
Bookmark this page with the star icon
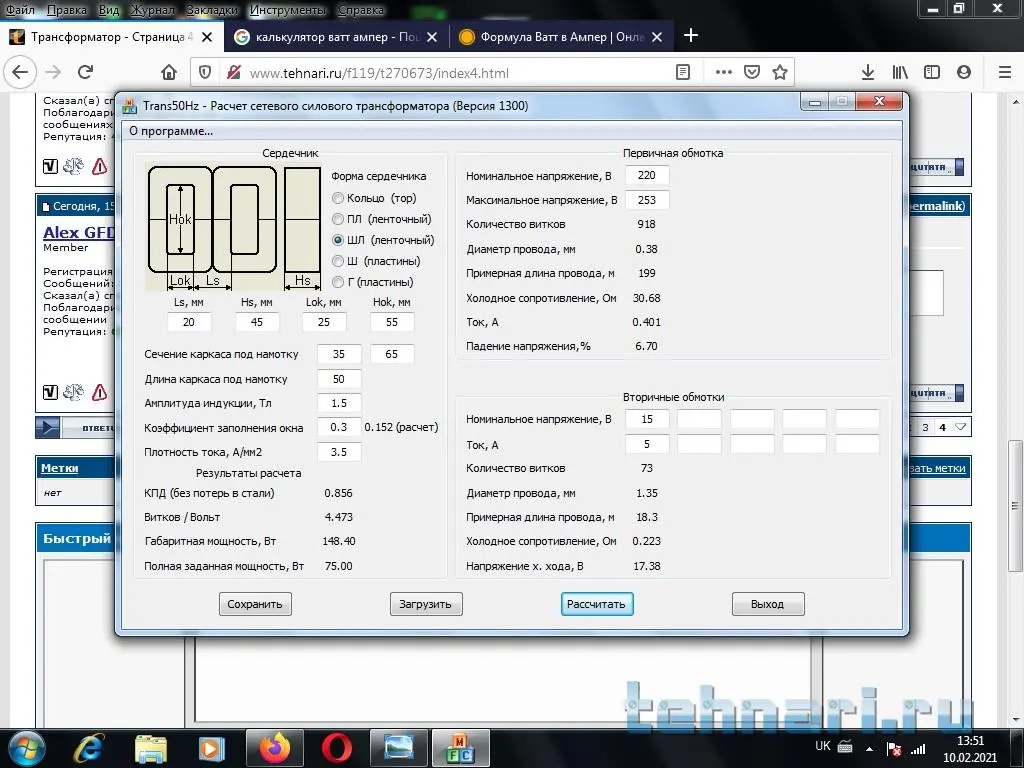click(x=780, y=72)
